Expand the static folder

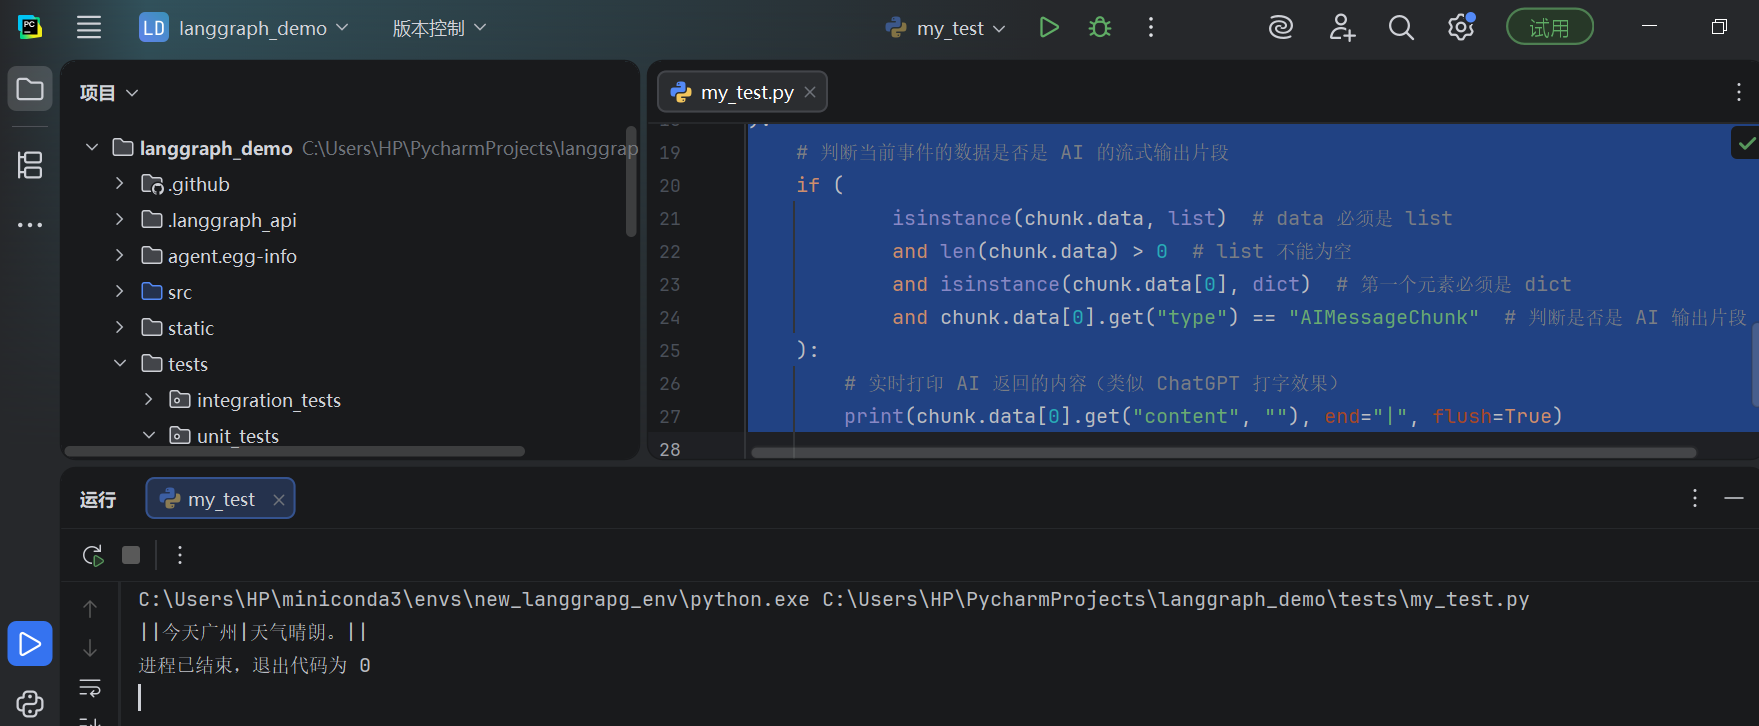120,328
